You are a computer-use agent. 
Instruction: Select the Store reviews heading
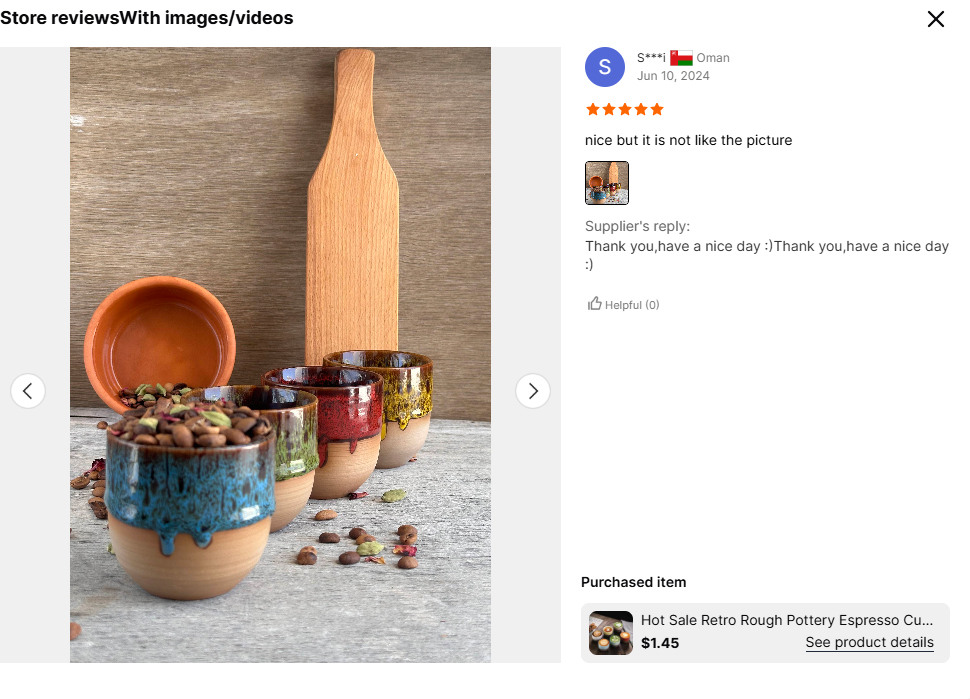coord(60,18)
